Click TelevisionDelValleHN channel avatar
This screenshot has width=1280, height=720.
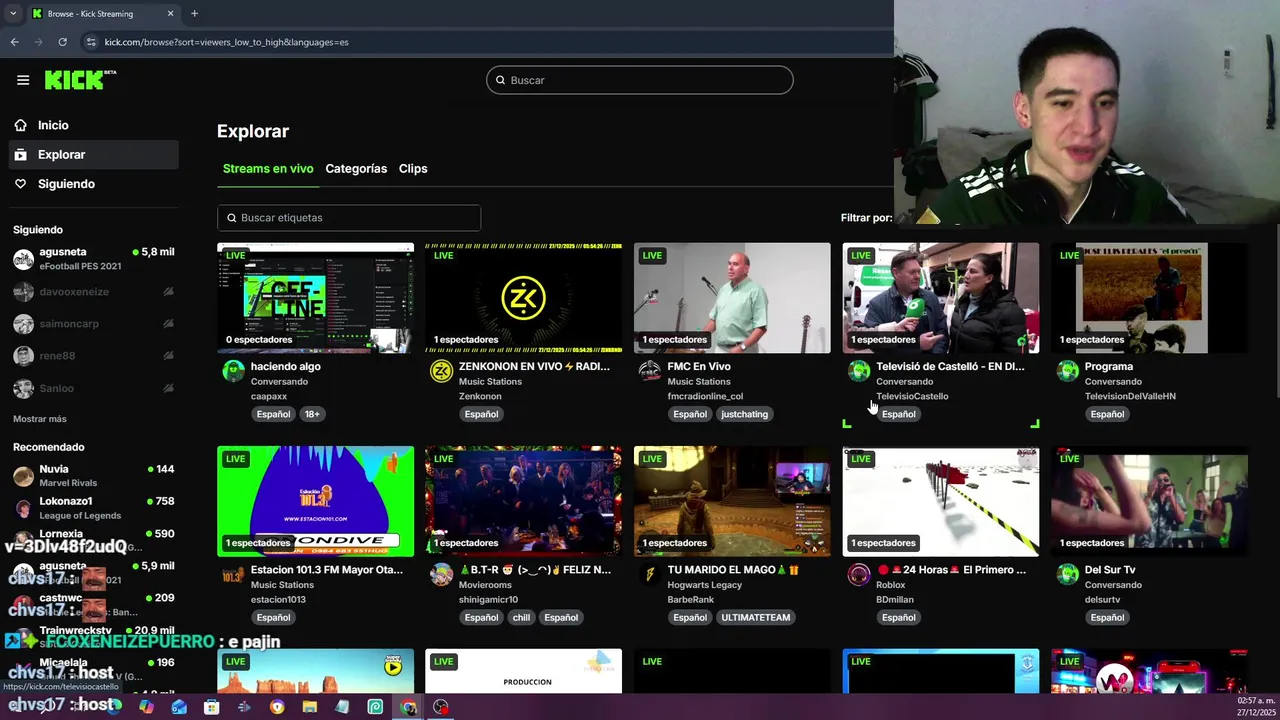1068,372
